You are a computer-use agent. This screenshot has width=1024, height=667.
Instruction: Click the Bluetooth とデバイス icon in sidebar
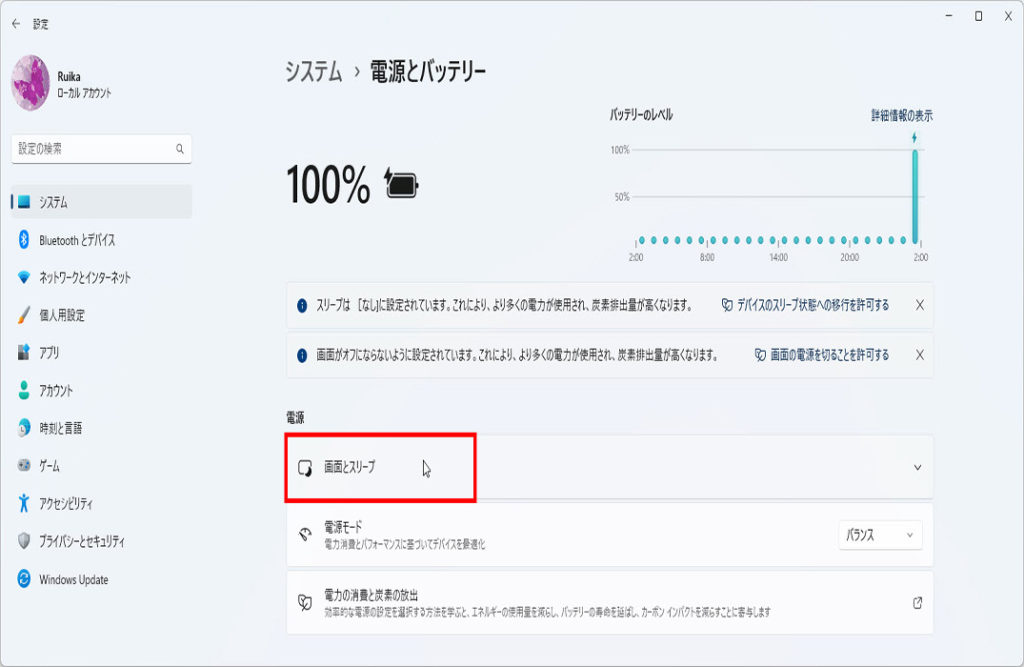(24, 240)
